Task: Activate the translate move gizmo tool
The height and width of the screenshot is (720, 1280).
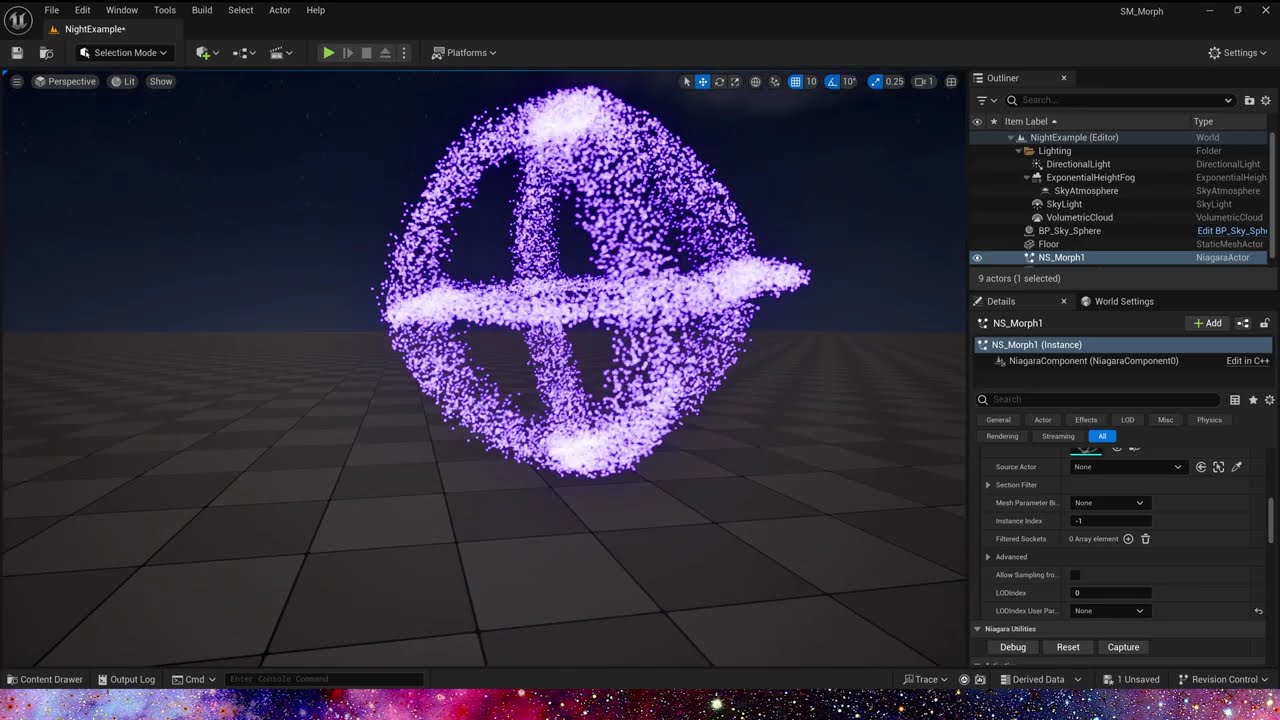Action: (x=703, y=82)
